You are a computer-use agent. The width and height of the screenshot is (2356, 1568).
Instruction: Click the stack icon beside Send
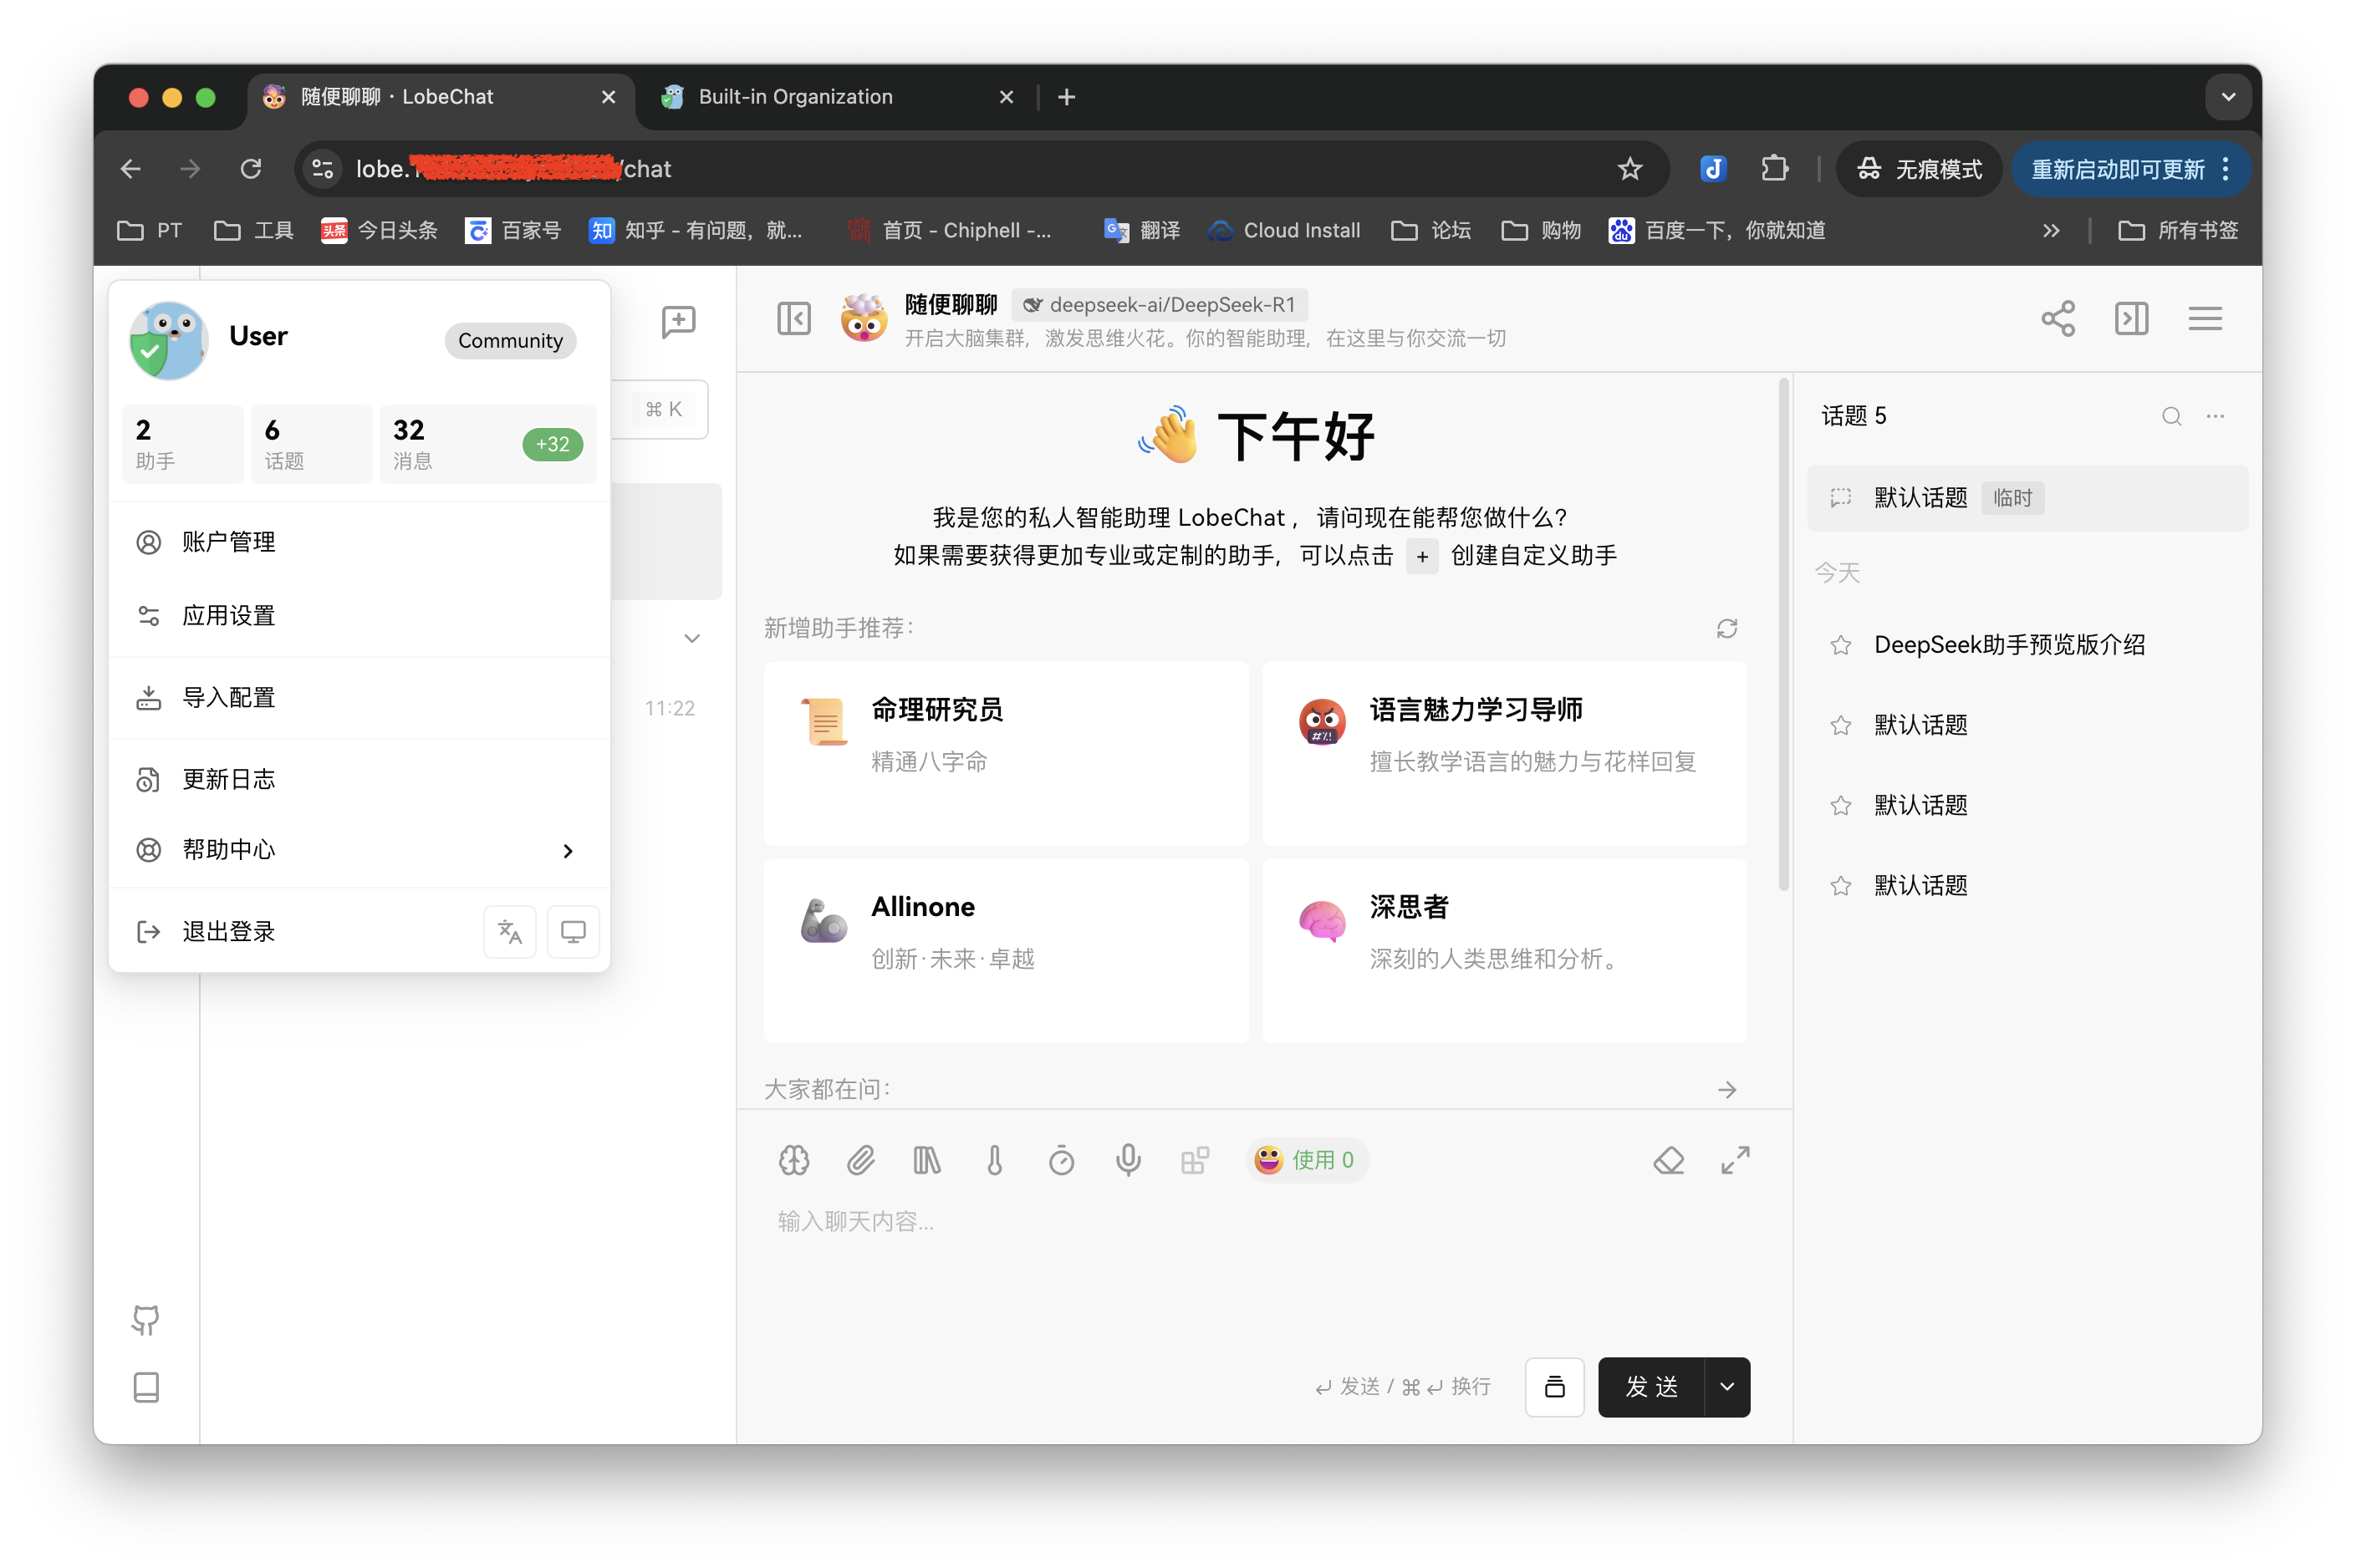coord(1554,1387)
